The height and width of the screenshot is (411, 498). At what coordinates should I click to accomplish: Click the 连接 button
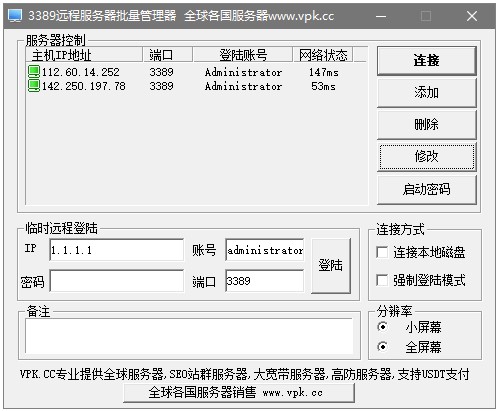click(x=426, y=61)
